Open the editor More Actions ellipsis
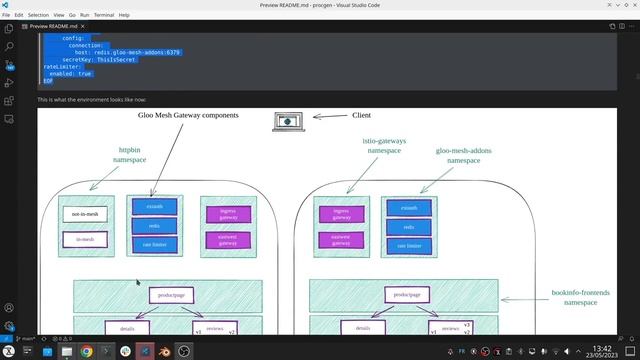This screenshot has width=640, height=360. click(x=632, y=26)
